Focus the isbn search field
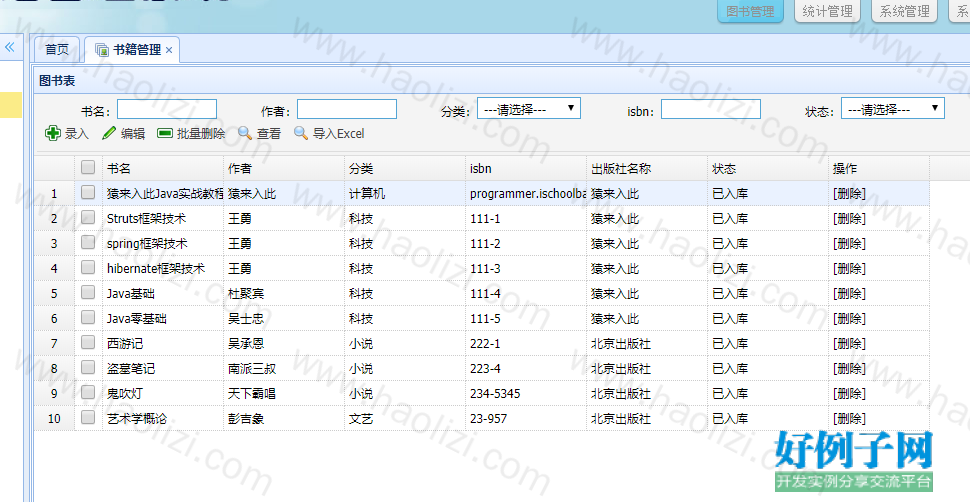This screenshot has width=970, height=502. click(x=711, y=109)
